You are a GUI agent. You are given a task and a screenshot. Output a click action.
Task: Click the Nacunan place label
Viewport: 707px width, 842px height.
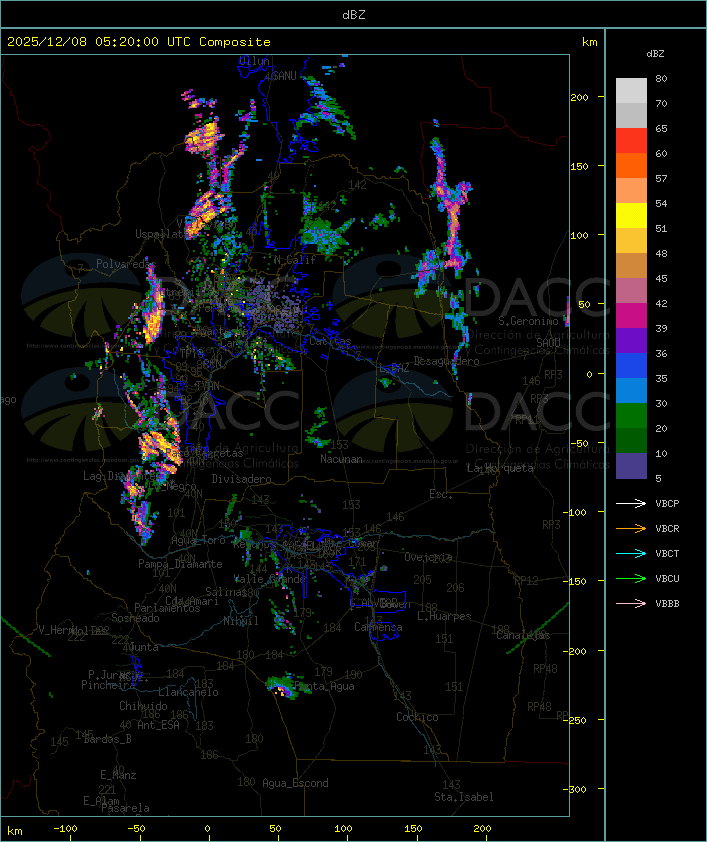341,459
